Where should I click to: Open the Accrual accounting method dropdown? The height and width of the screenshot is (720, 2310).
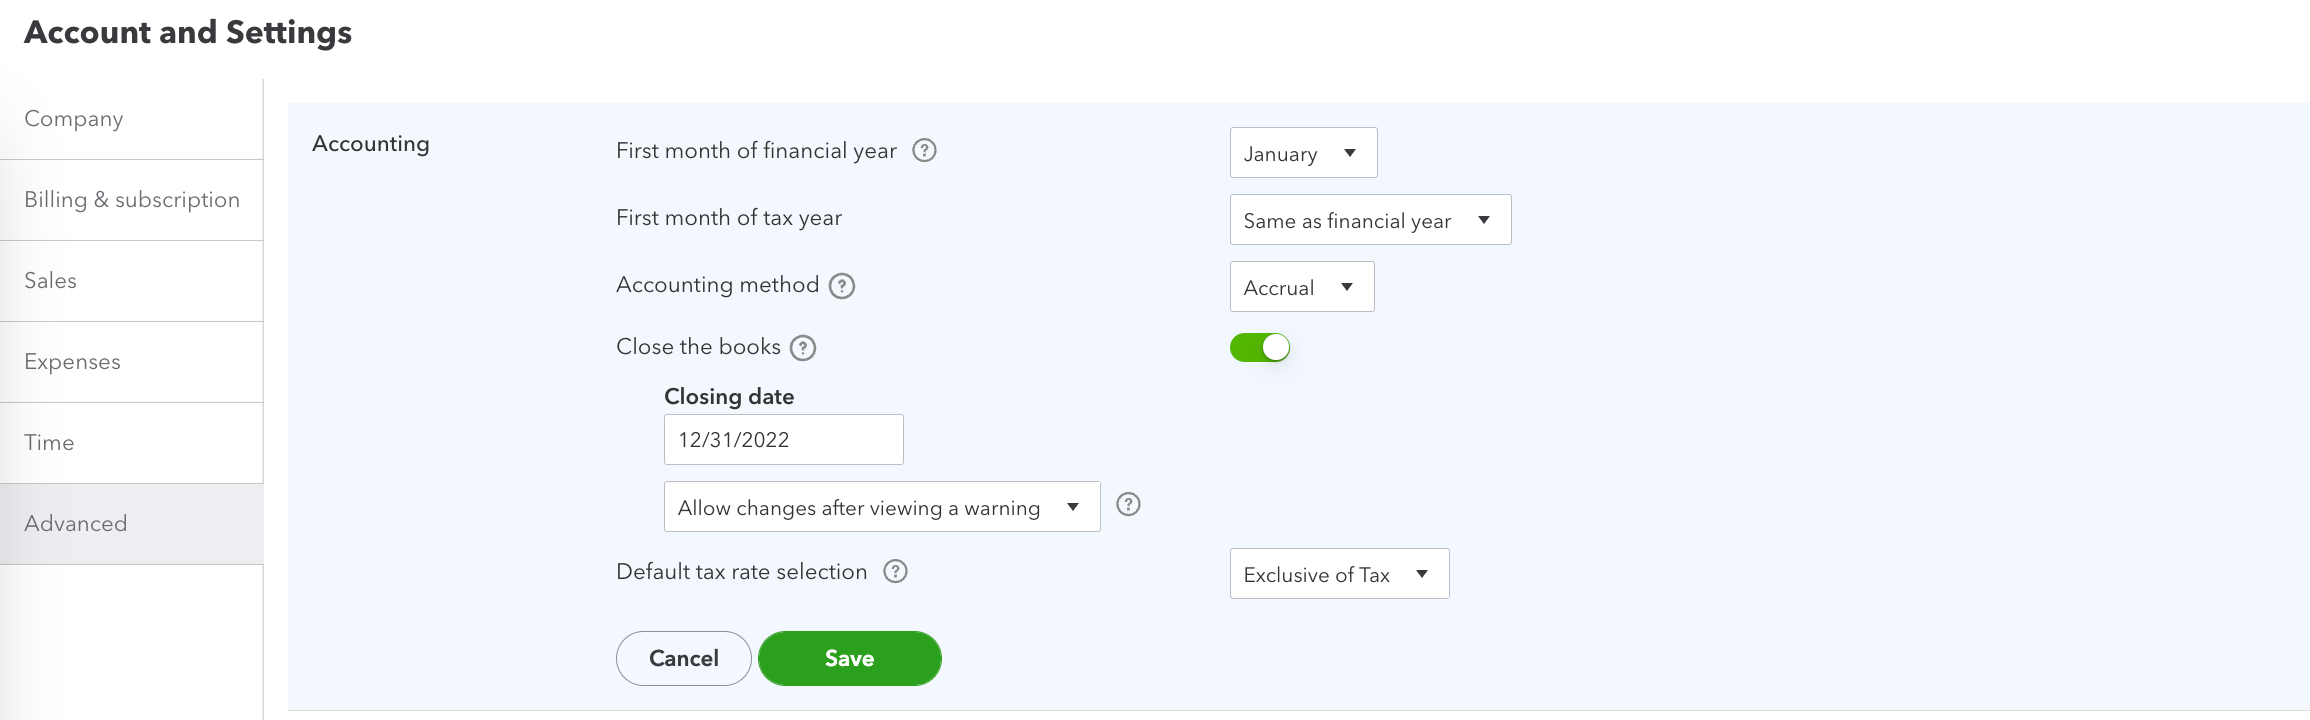coord(1302,287)
